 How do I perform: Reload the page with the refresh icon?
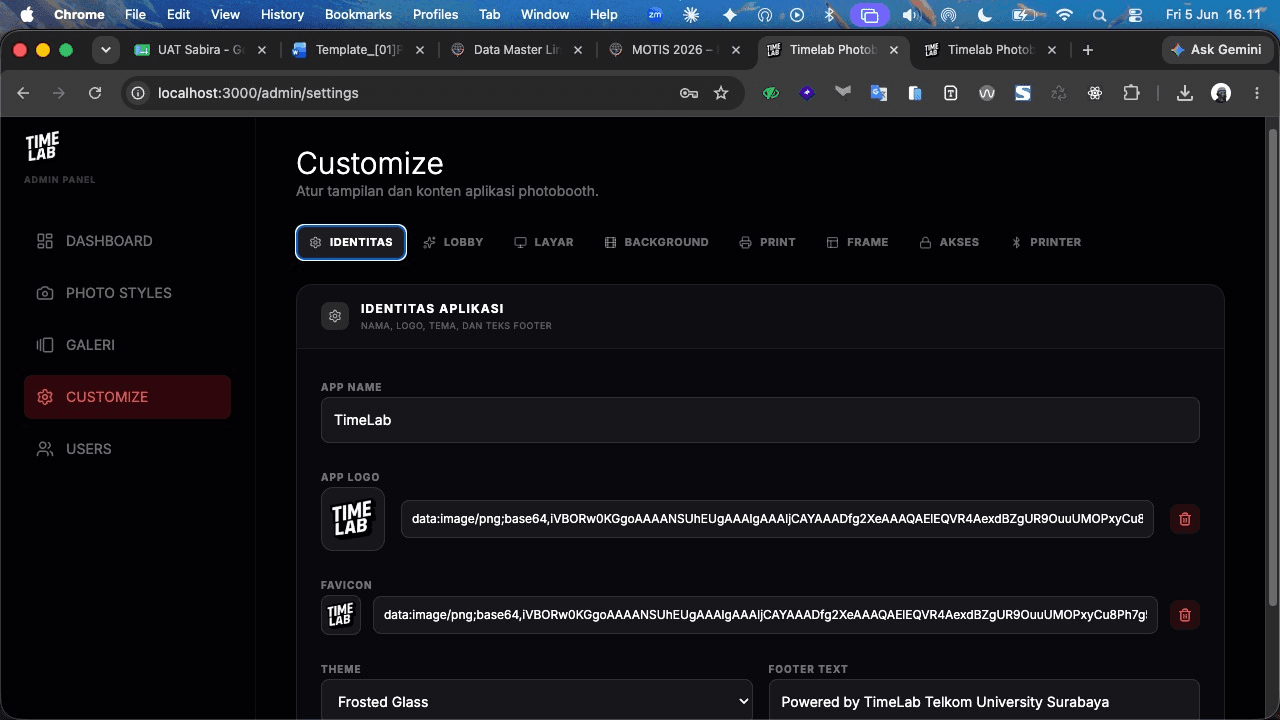pos(95,93)
